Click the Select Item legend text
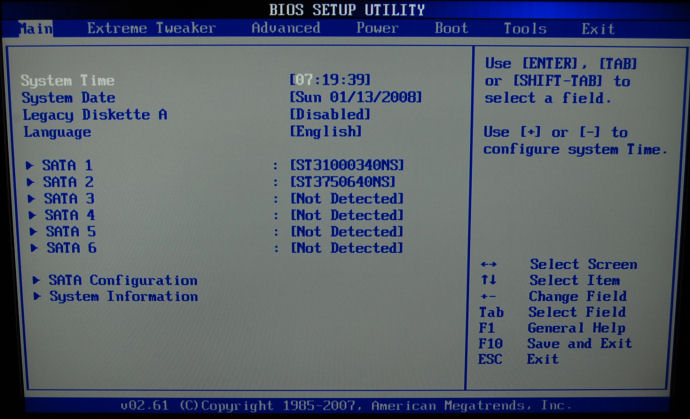This screenshot has width=690, height=419. coord(575,280)
